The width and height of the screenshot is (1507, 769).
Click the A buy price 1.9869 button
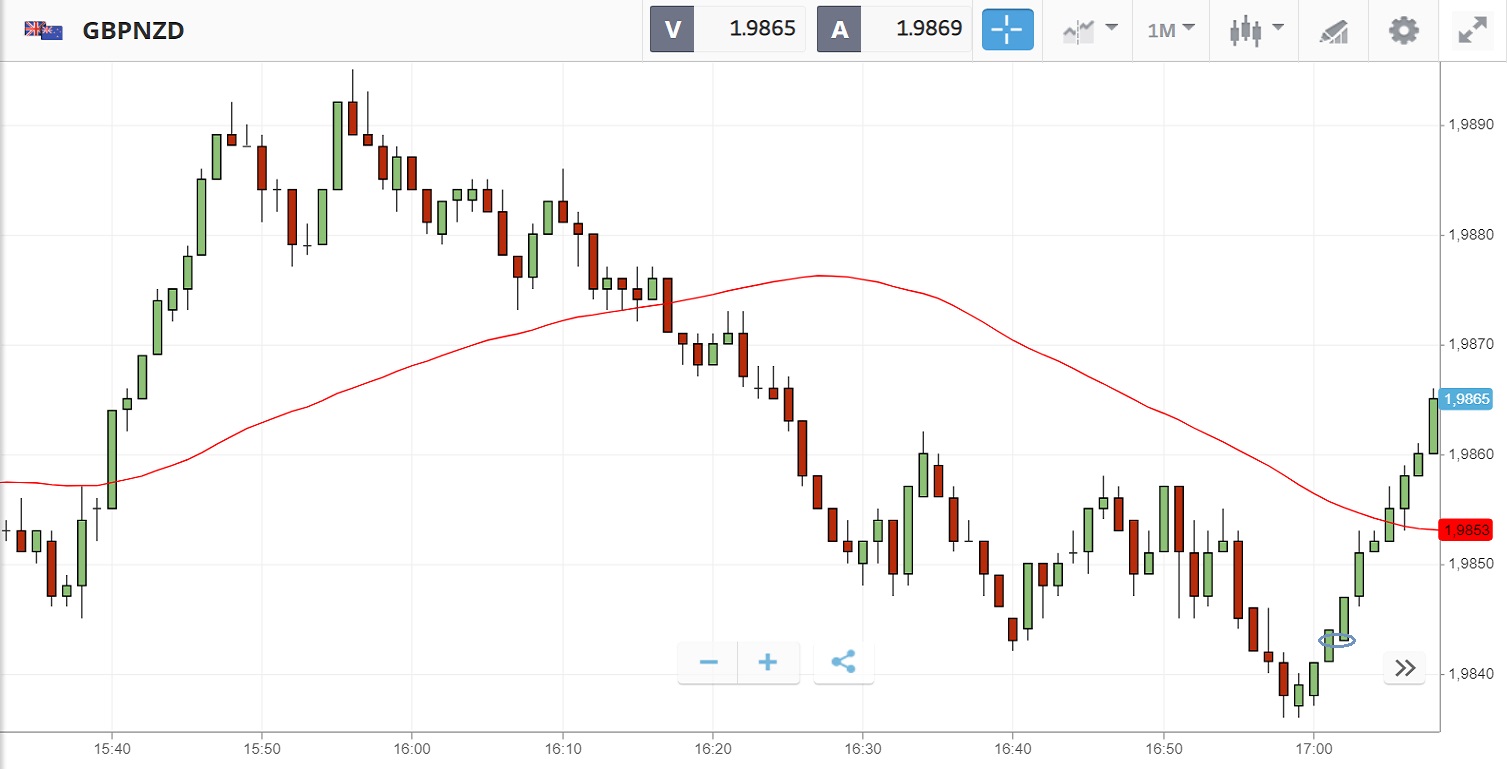click(894, 29)
